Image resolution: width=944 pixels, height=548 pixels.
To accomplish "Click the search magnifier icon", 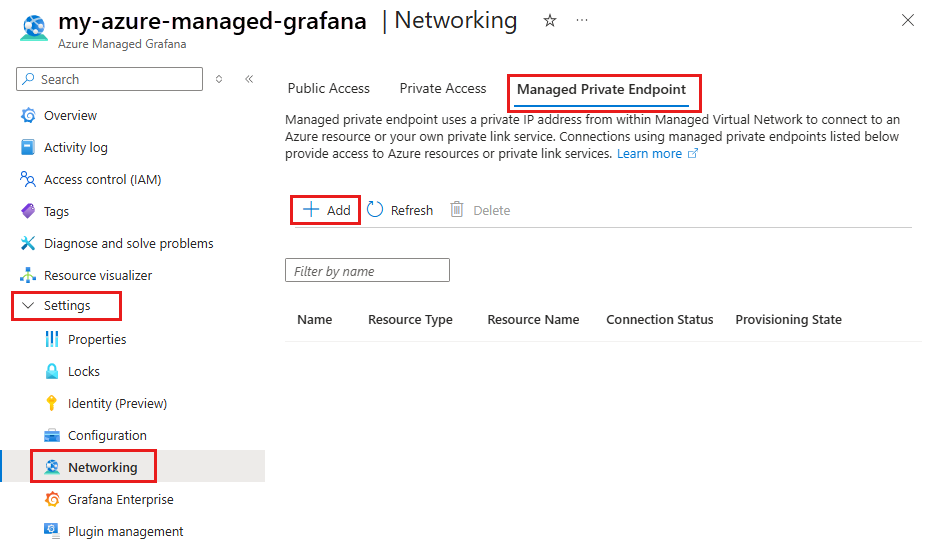I will click(28, 79).
